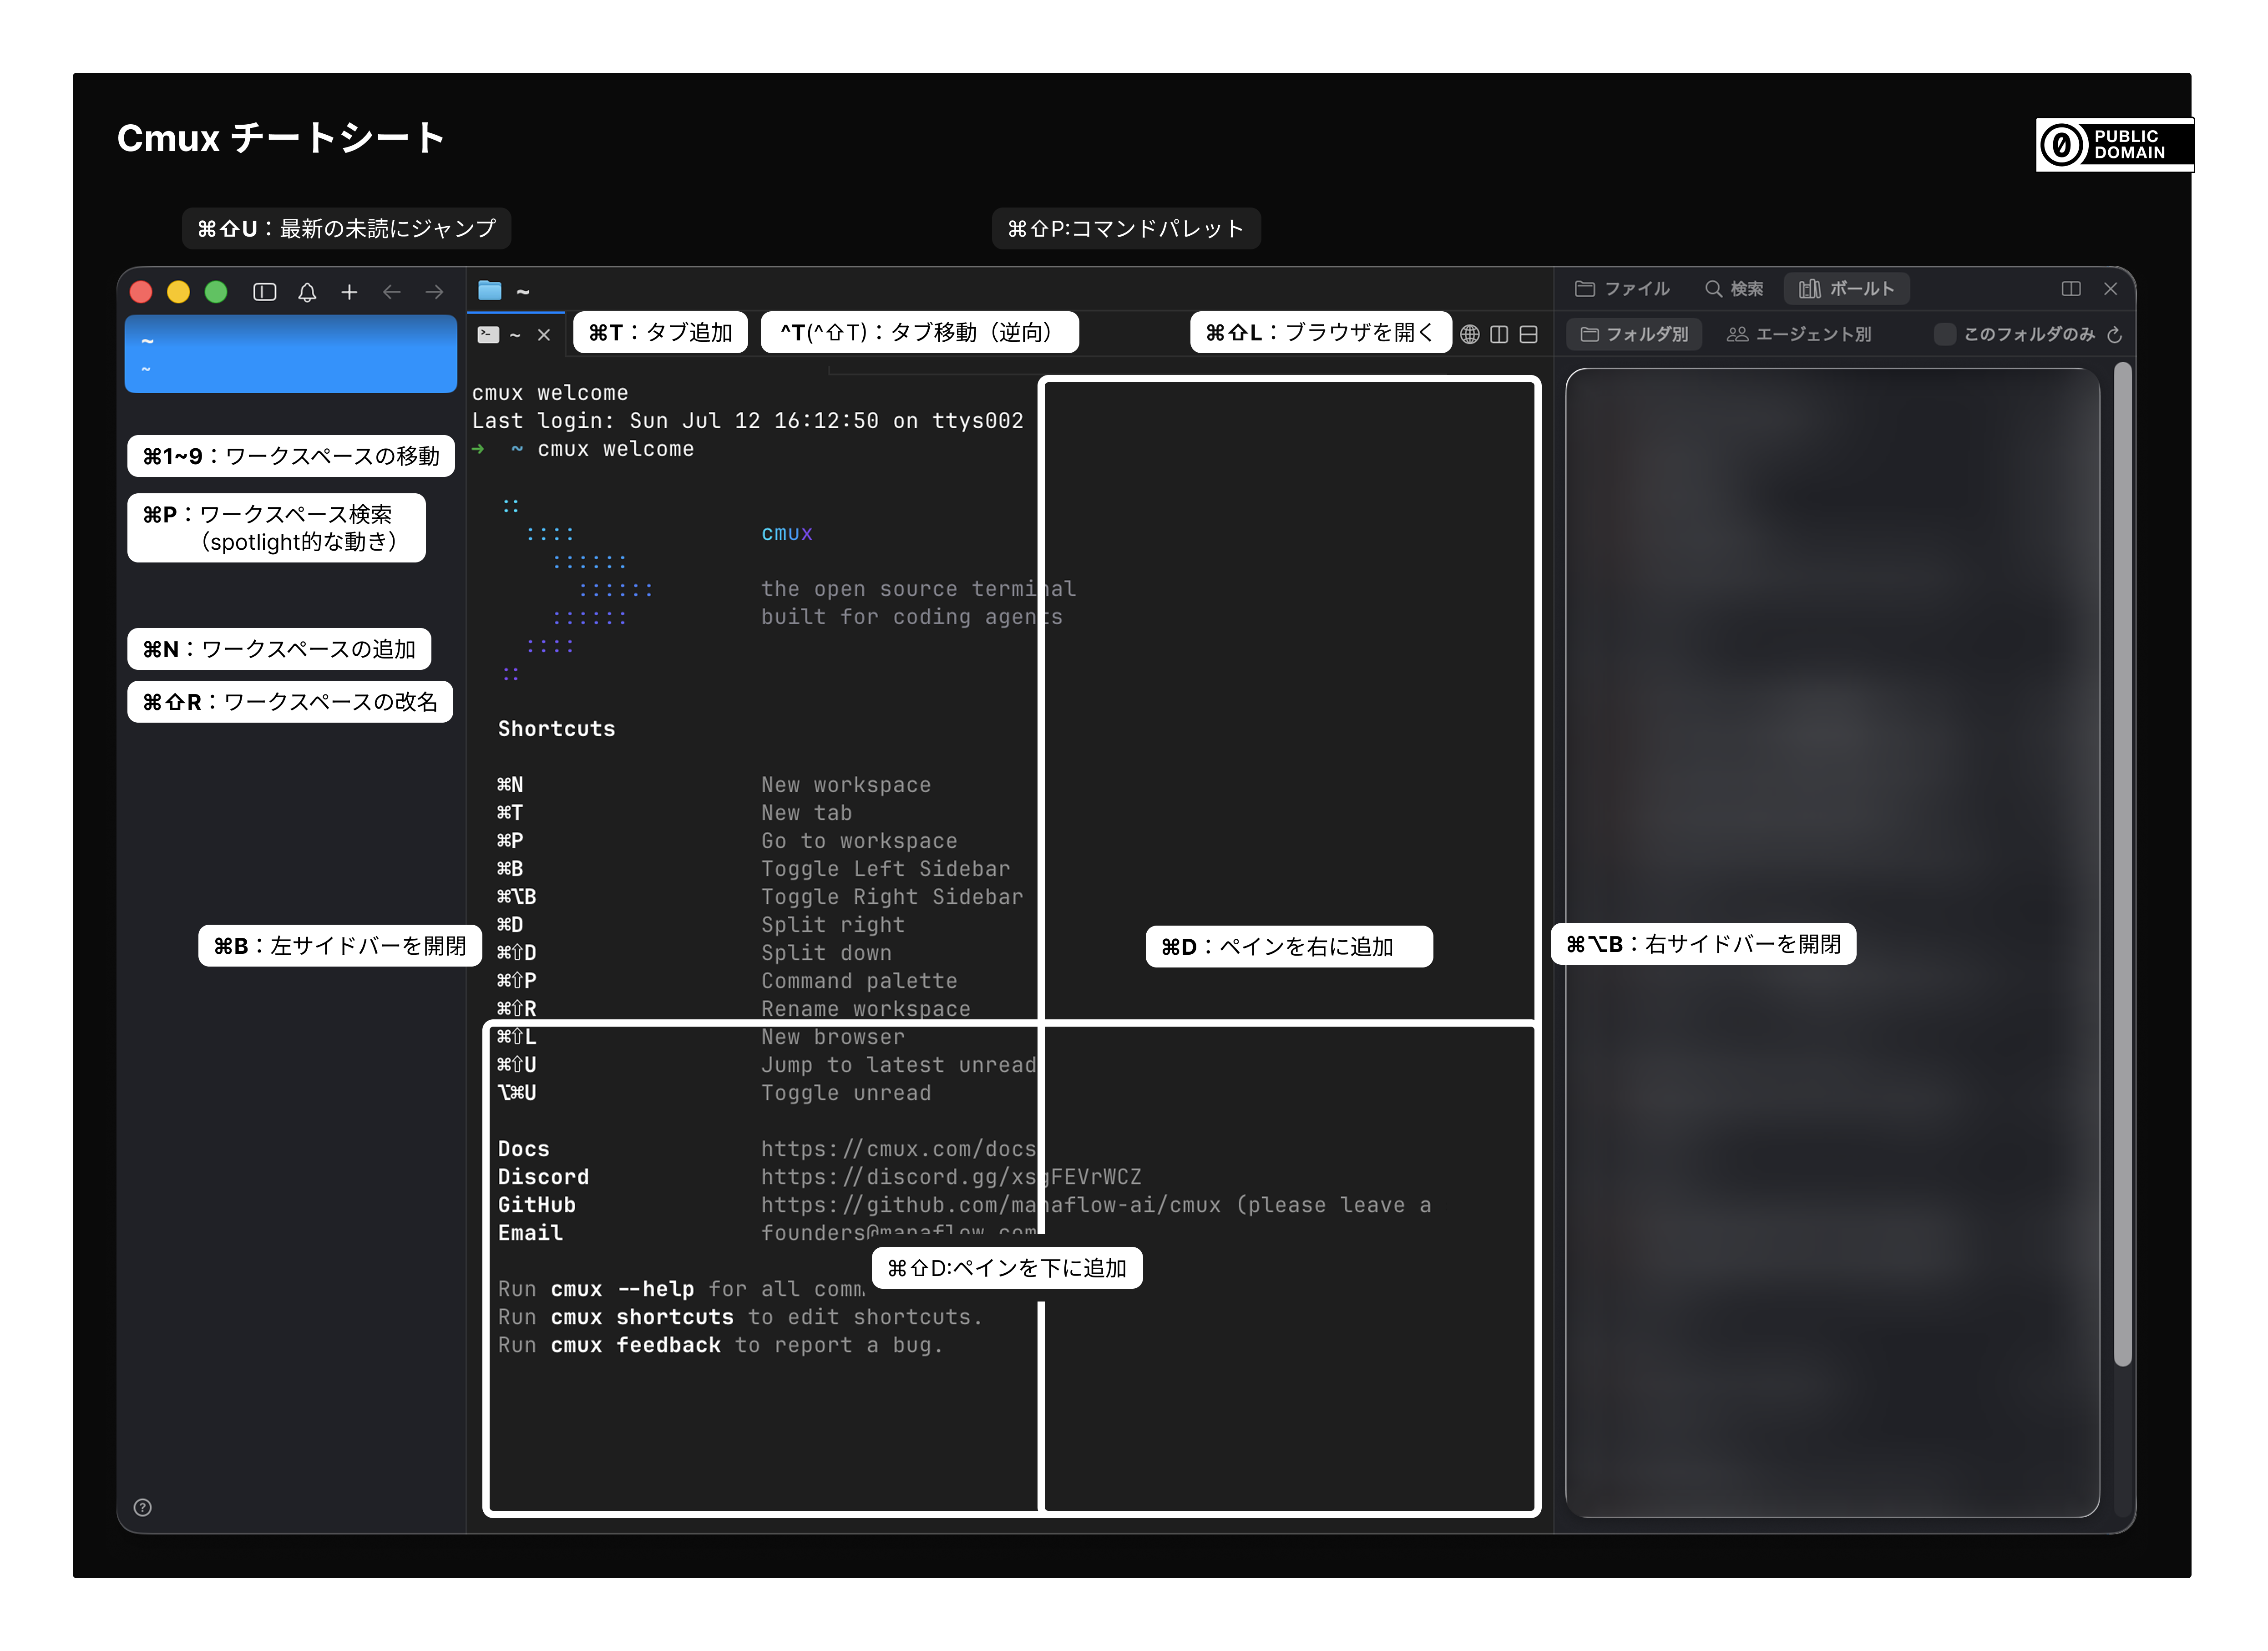This screenshot has height=1651, width=2268.
Task: Click 'Go to workspace' text in terminal
Action: click(x=859, y=841)
